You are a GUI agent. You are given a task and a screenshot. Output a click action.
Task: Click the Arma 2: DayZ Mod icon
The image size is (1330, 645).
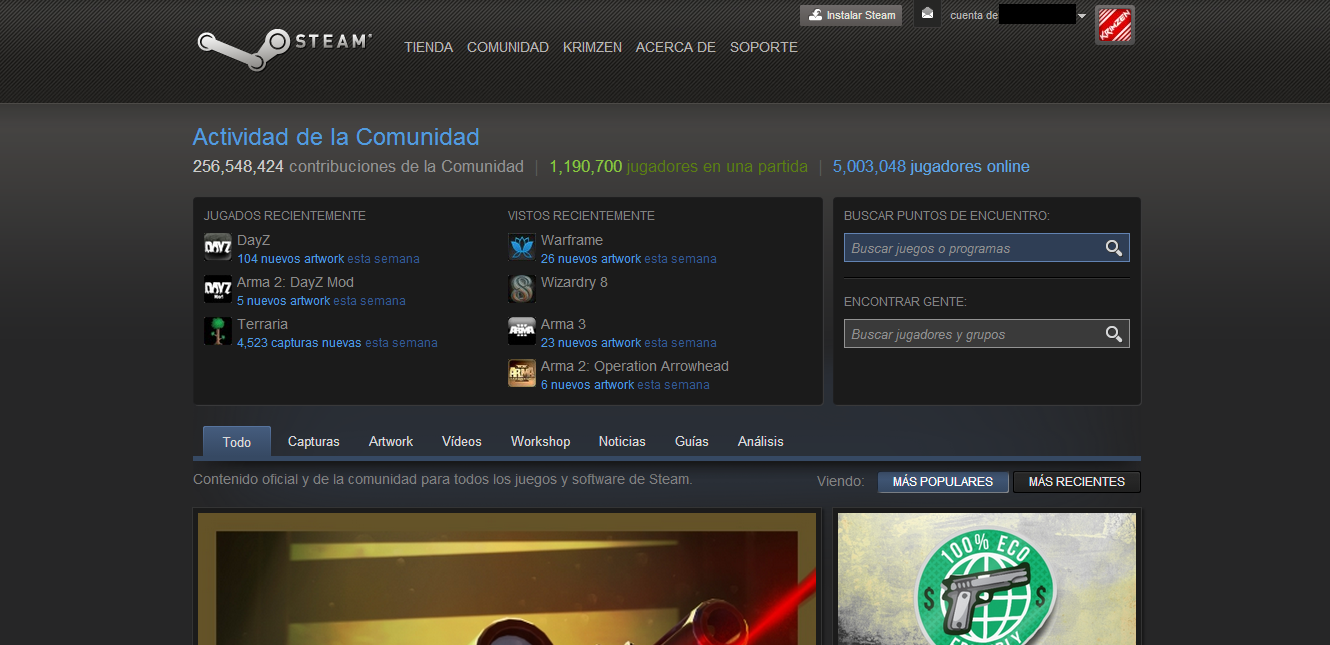(218, 289)
